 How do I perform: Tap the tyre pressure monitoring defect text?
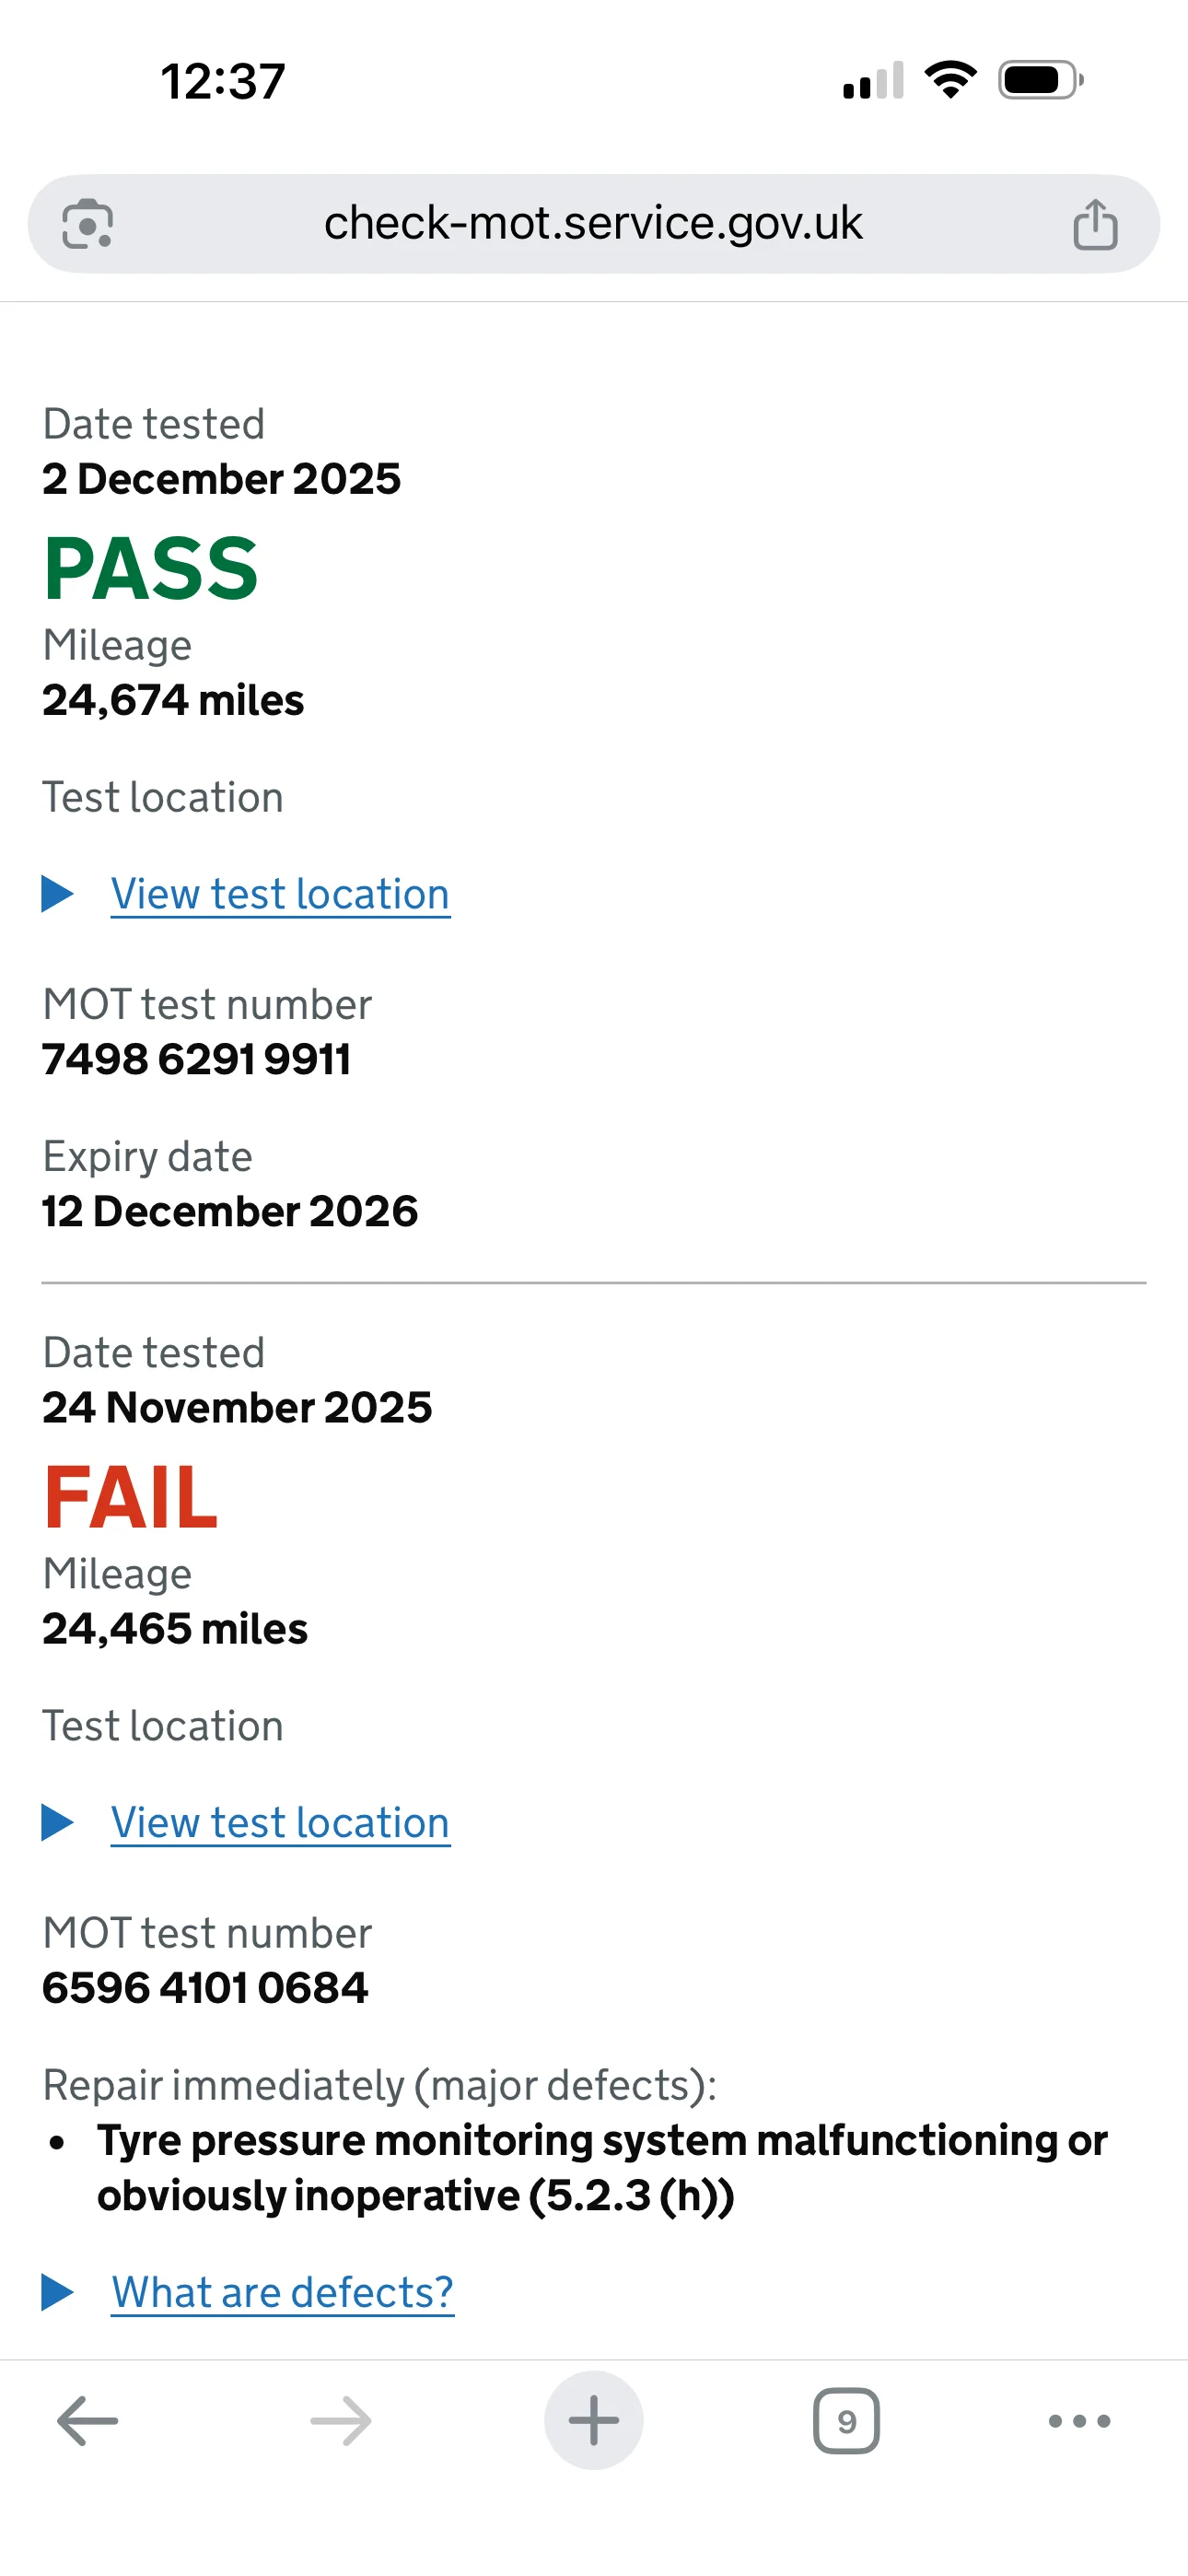click(x=600, y=2168)
